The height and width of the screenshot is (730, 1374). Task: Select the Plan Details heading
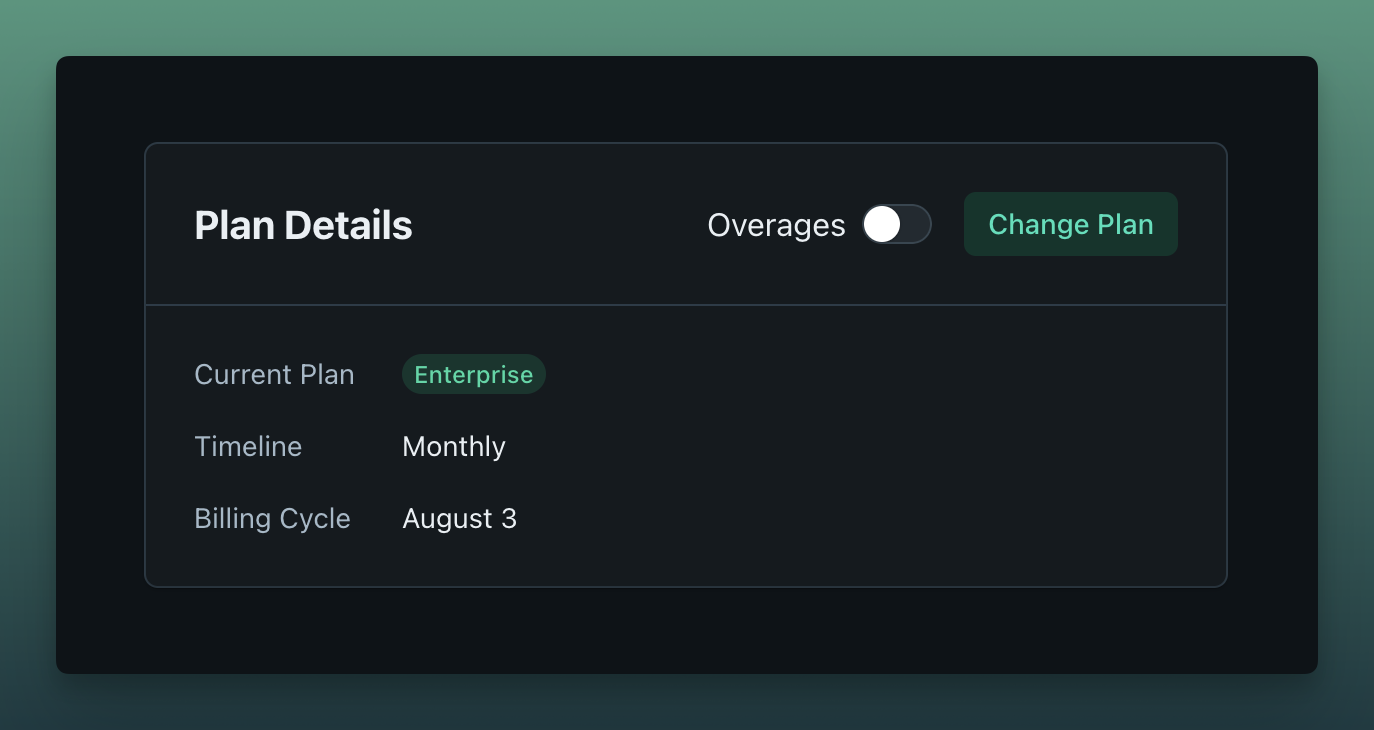coord(303,226)
